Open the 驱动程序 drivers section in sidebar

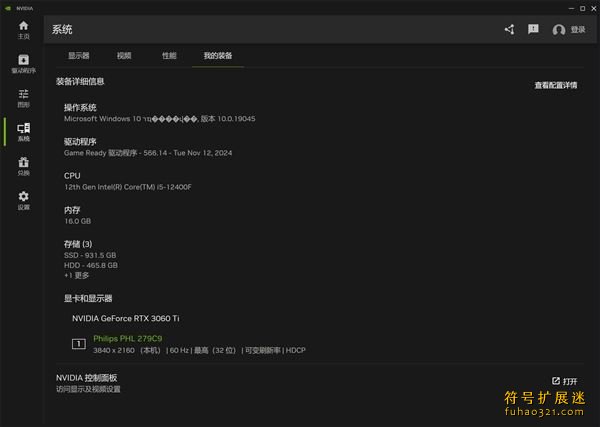23,64
